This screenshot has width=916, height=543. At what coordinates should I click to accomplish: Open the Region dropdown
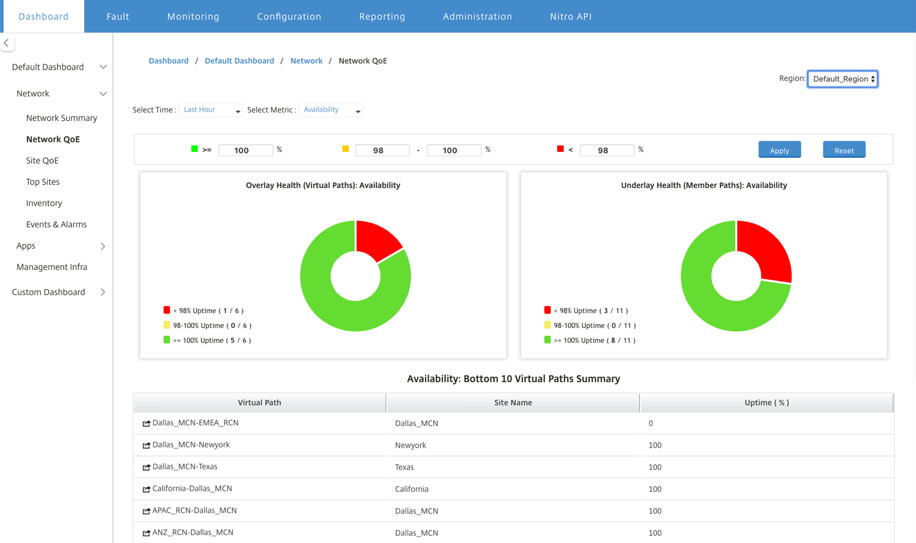coord(842,79)
